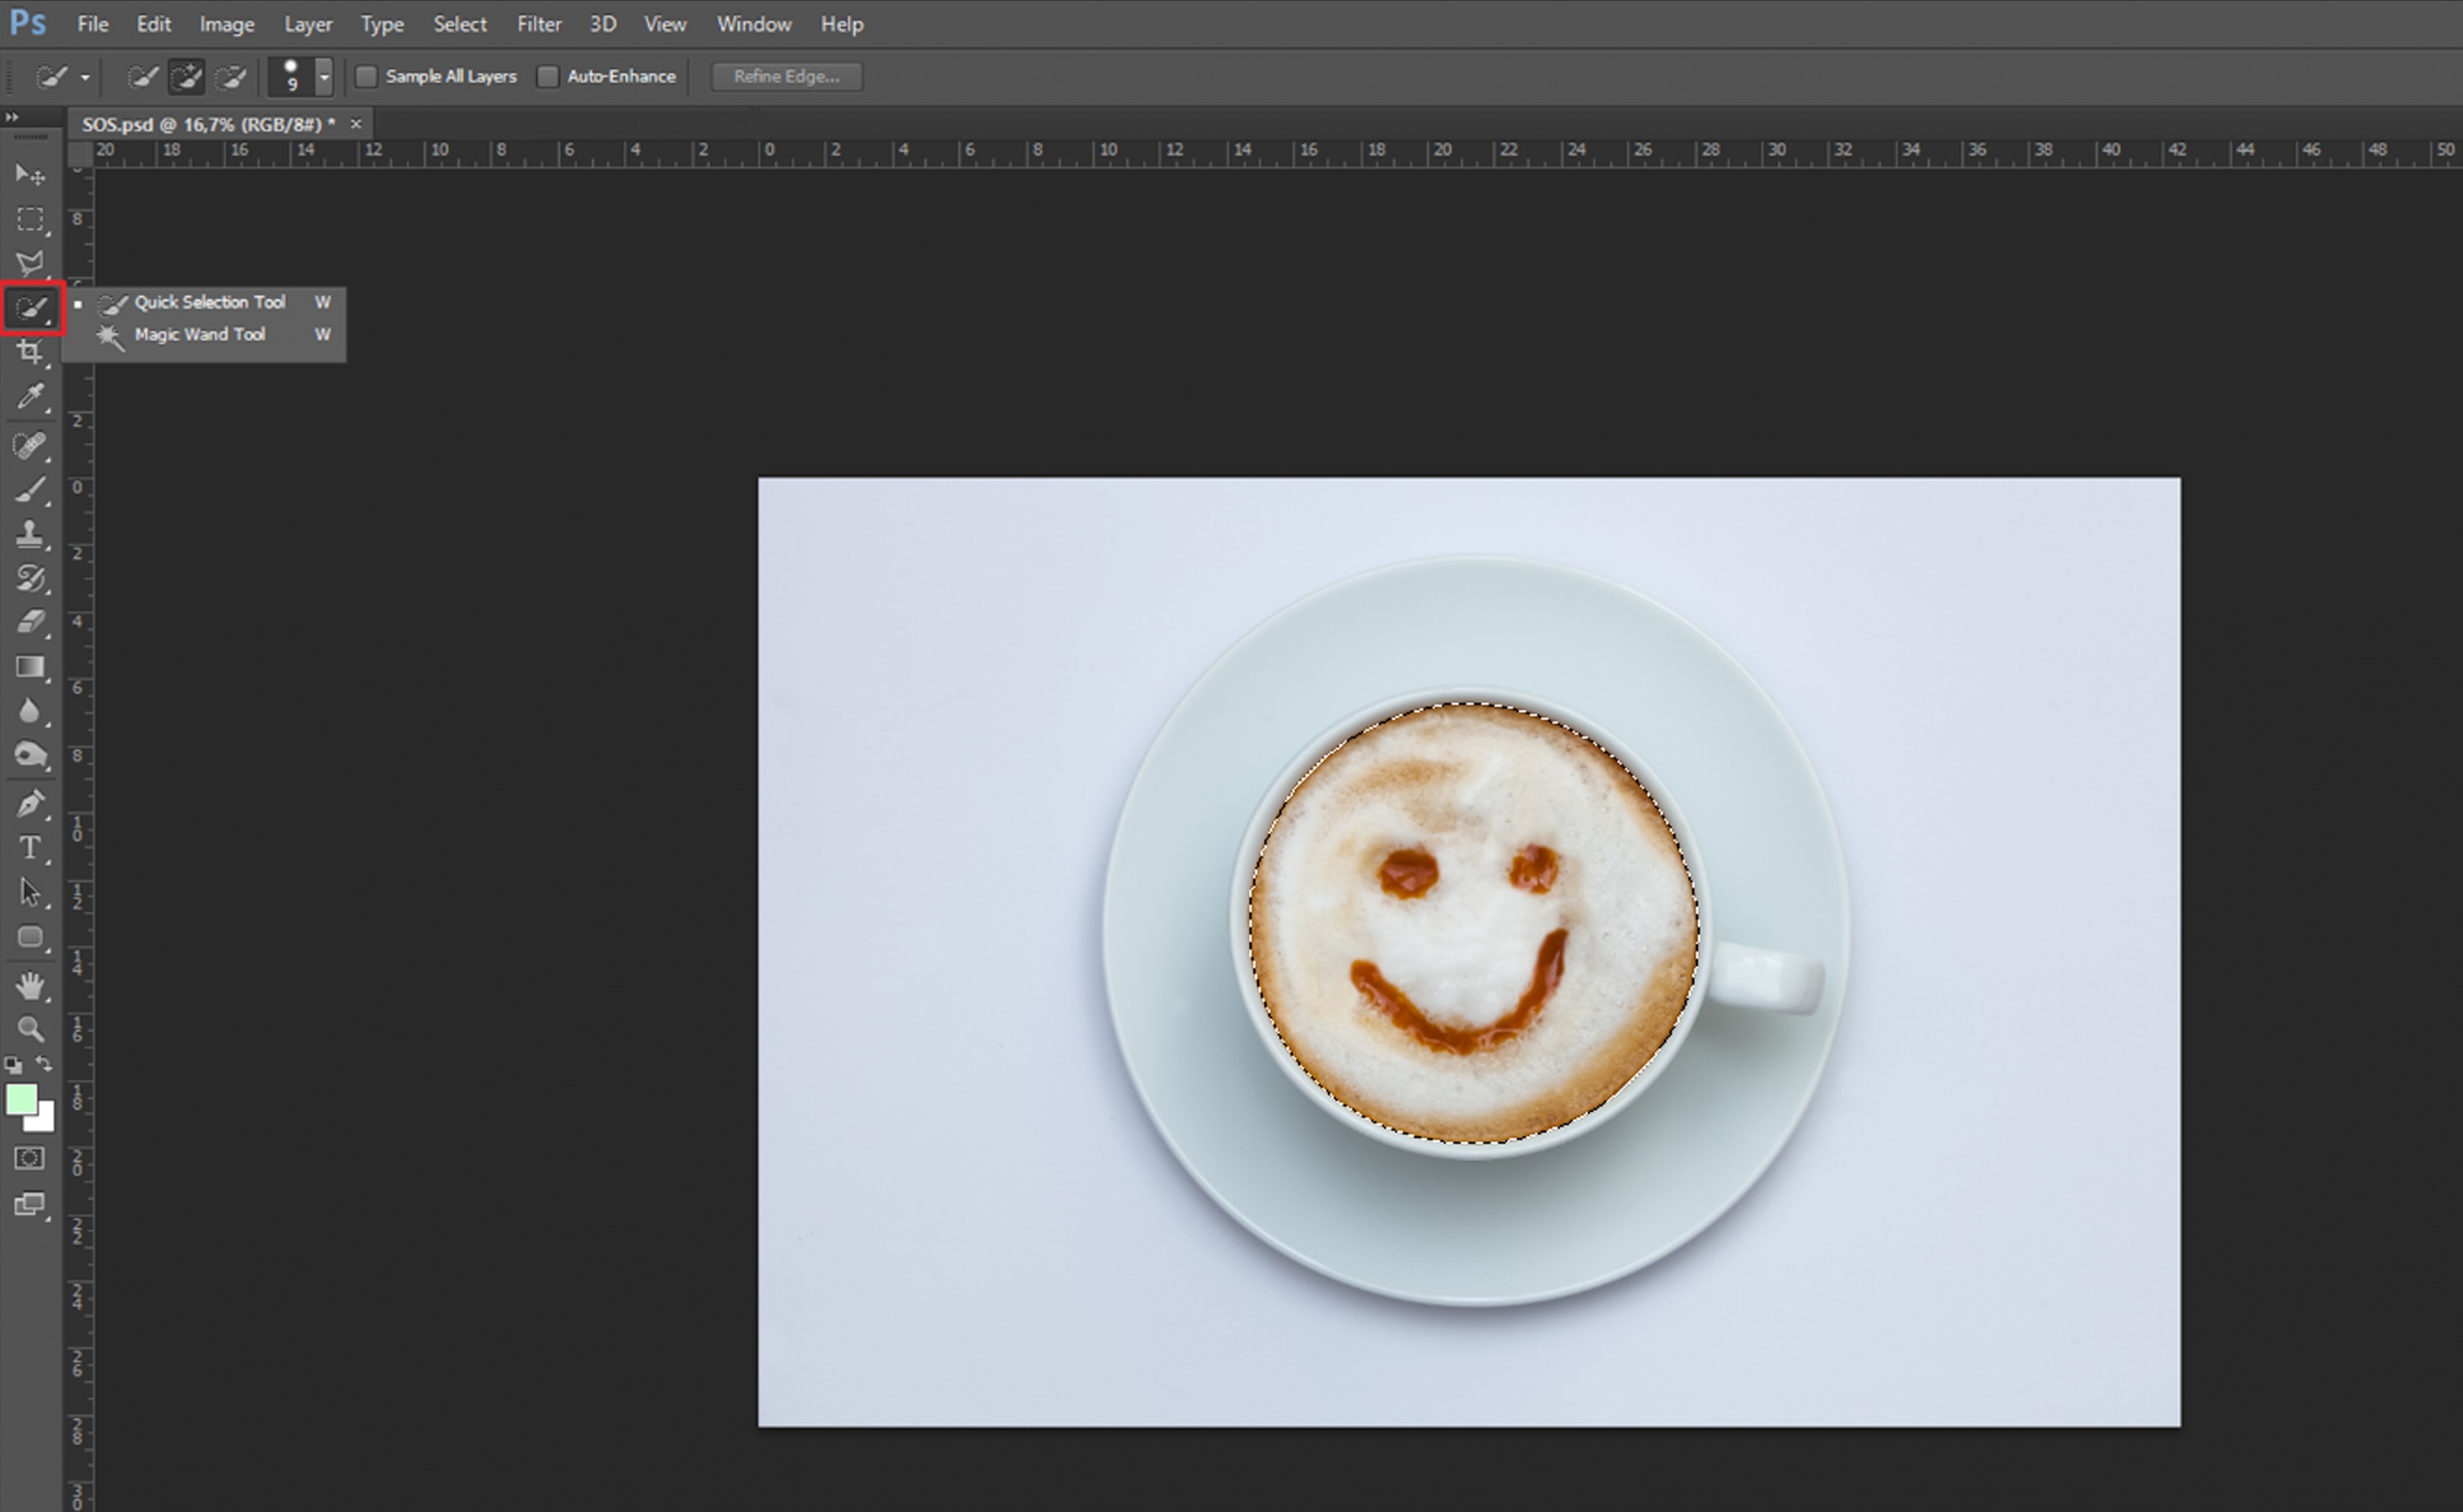
Task: Expand the collapsed tools panel arrows
Action: (x=11, y=117)
